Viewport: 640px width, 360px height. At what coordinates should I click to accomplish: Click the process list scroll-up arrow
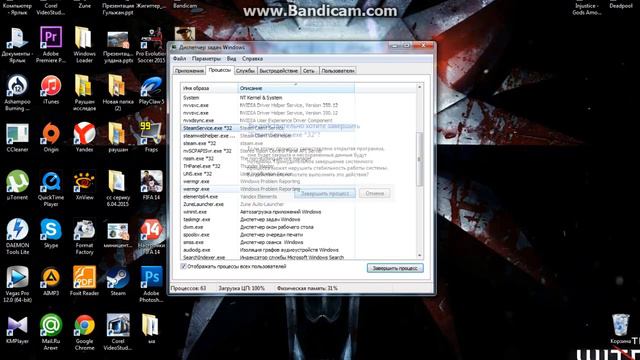point(420,87)
